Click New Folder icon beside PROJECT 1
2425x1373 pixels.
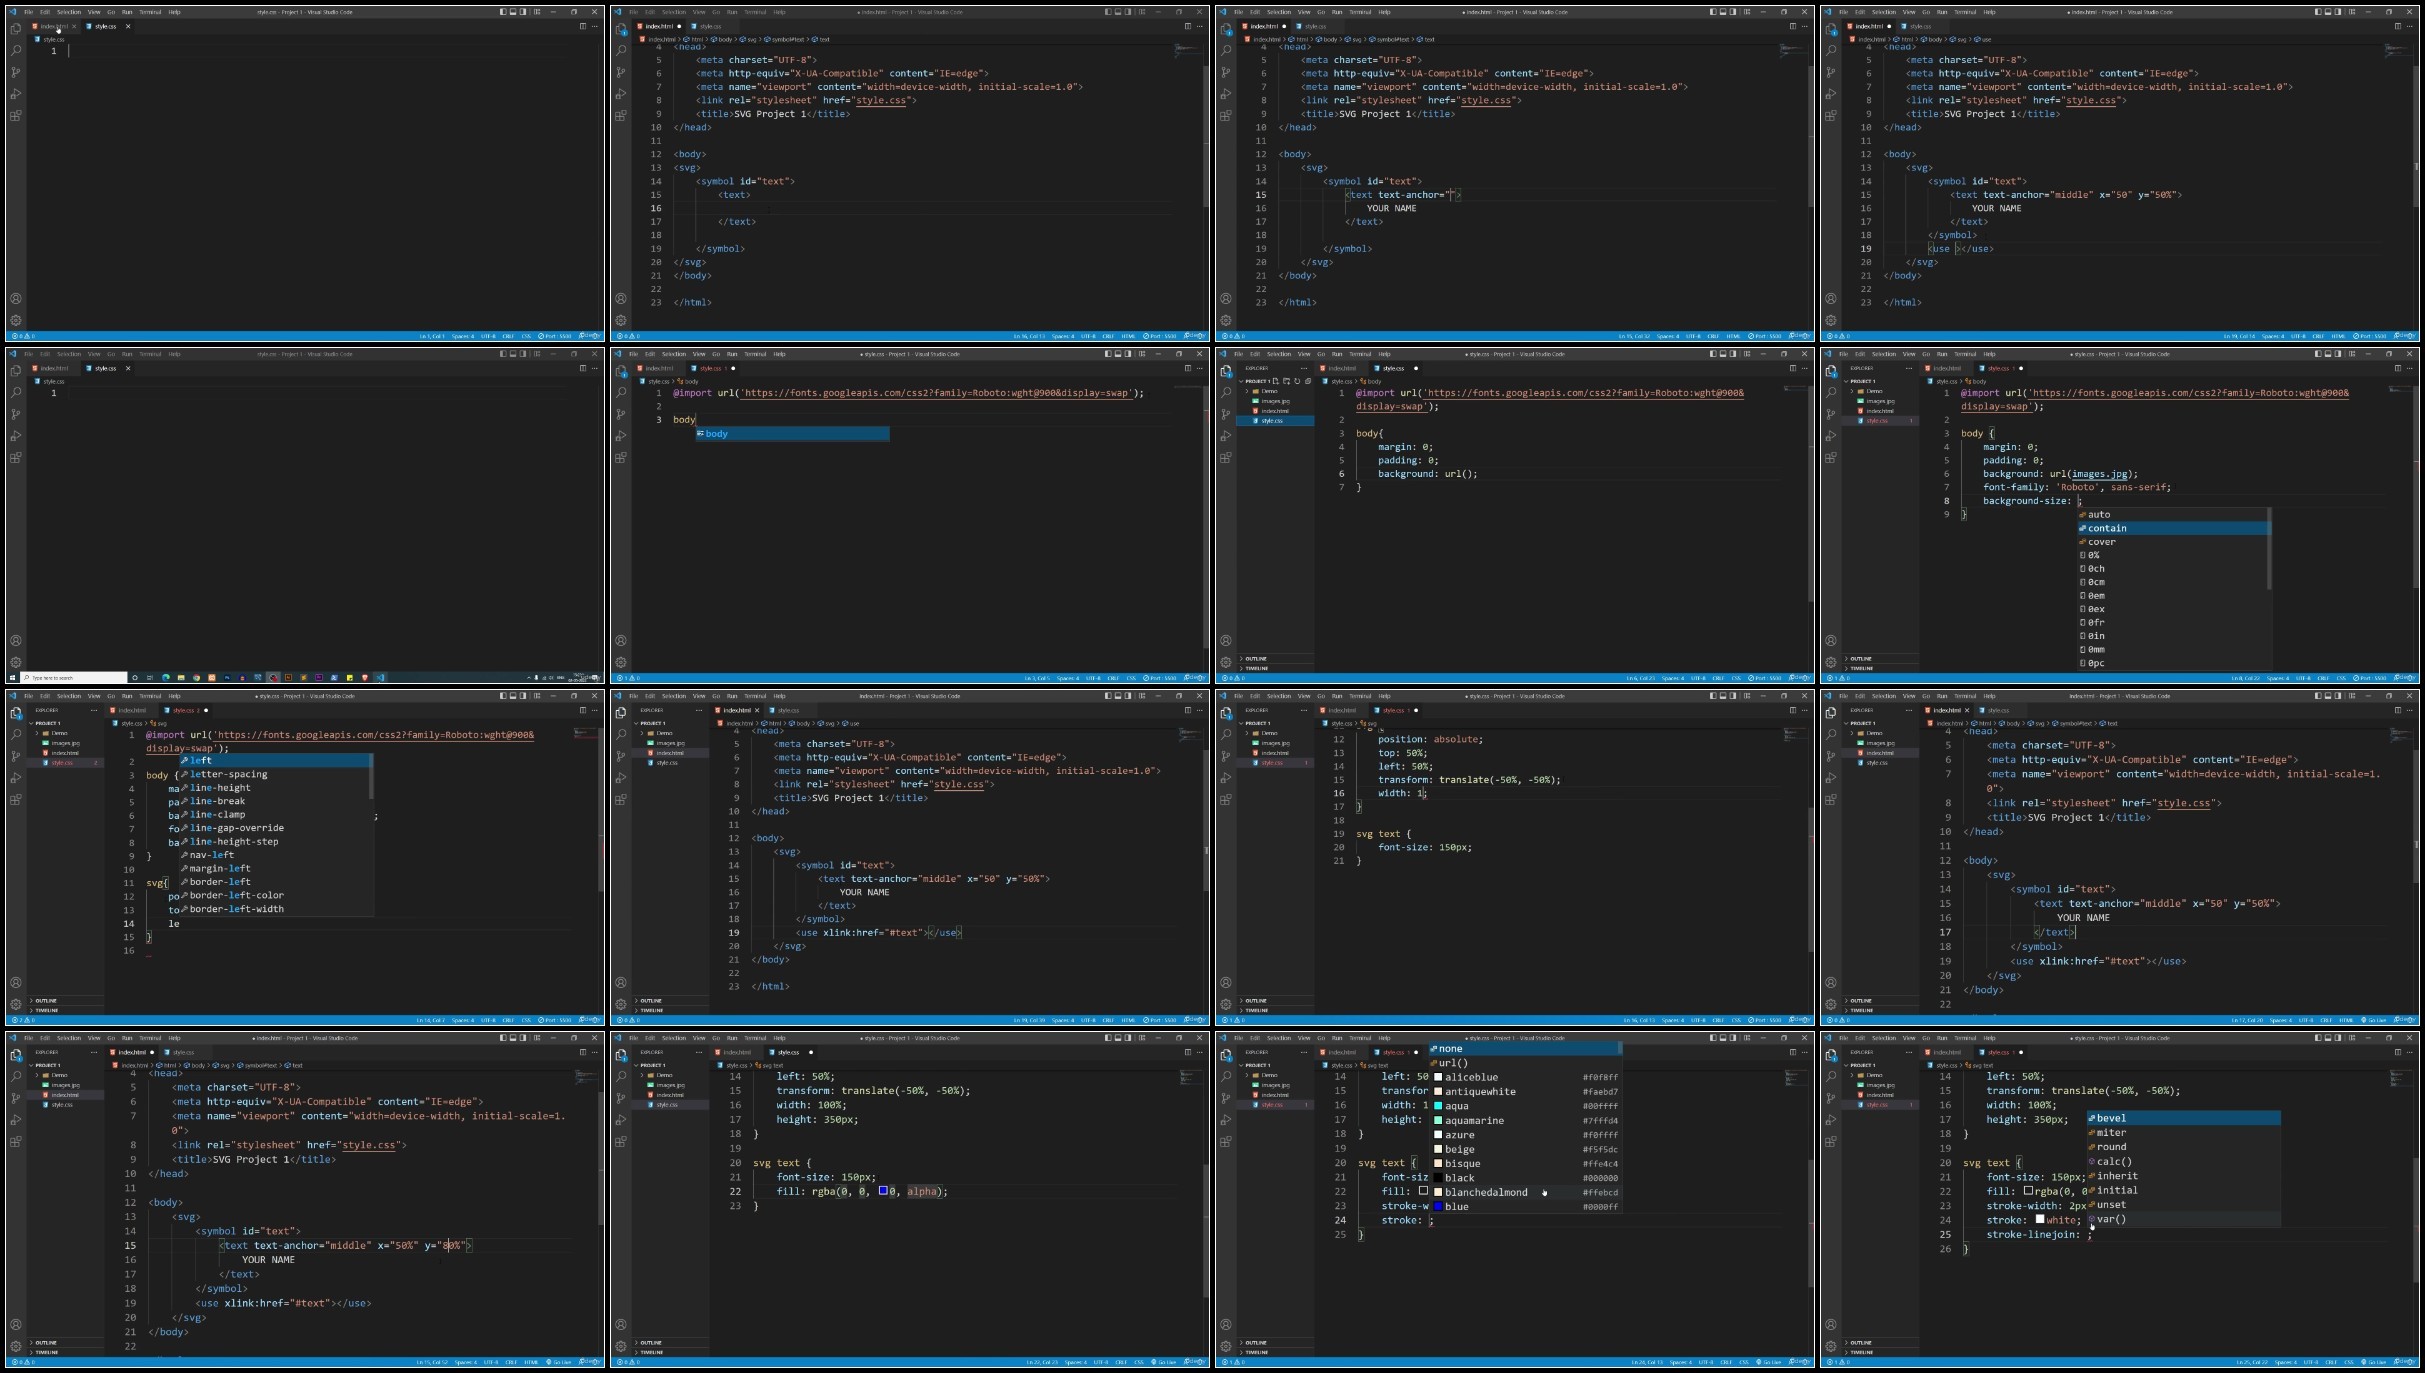click(1286, 381)
